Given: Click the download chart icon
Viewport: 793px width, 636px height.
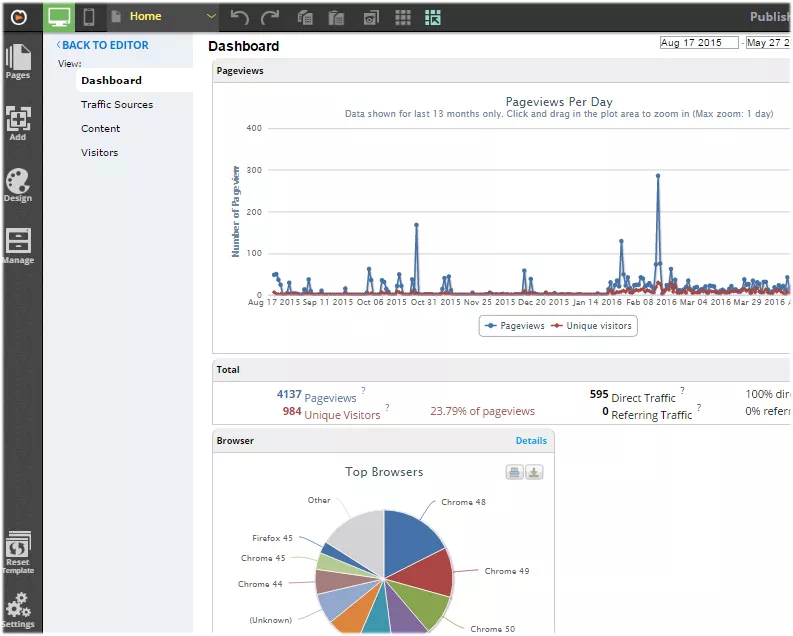Looking at the screenshot, I should pyautogui.click(x=534, y=473).
